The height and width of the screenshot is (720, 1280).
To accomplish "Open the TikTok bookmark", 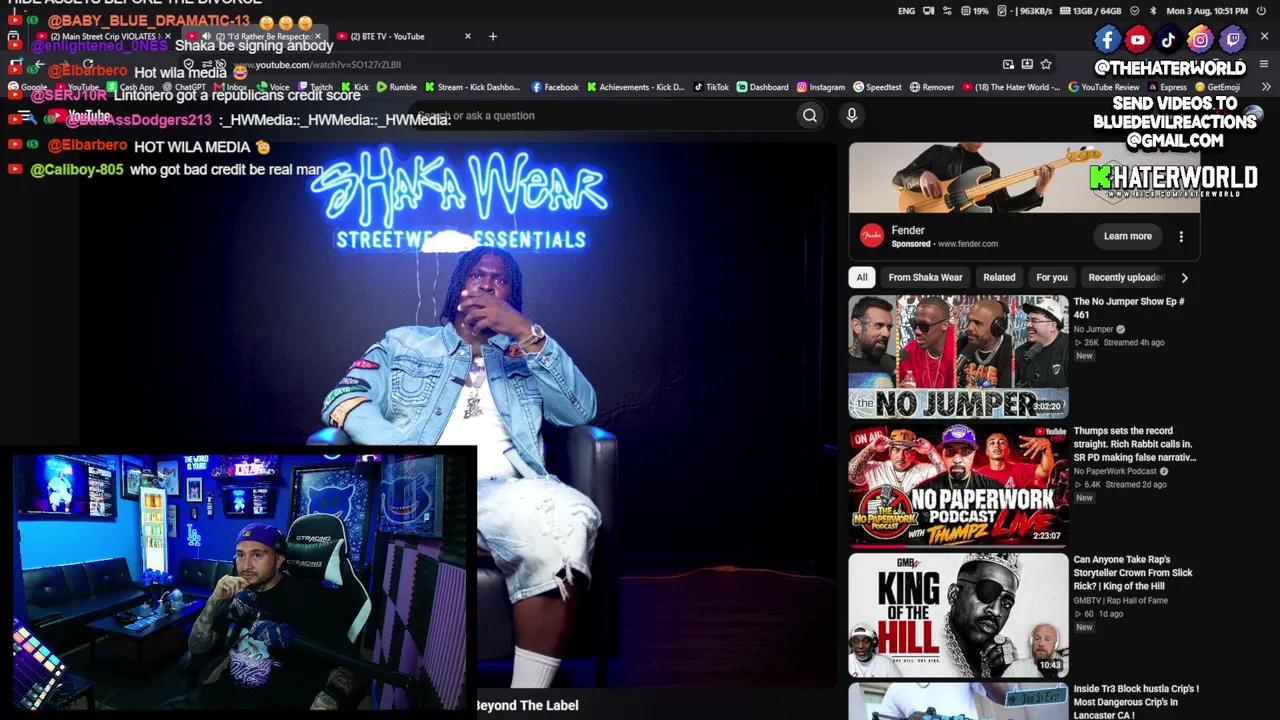I will pyautogui.click(x=711, y=87).
